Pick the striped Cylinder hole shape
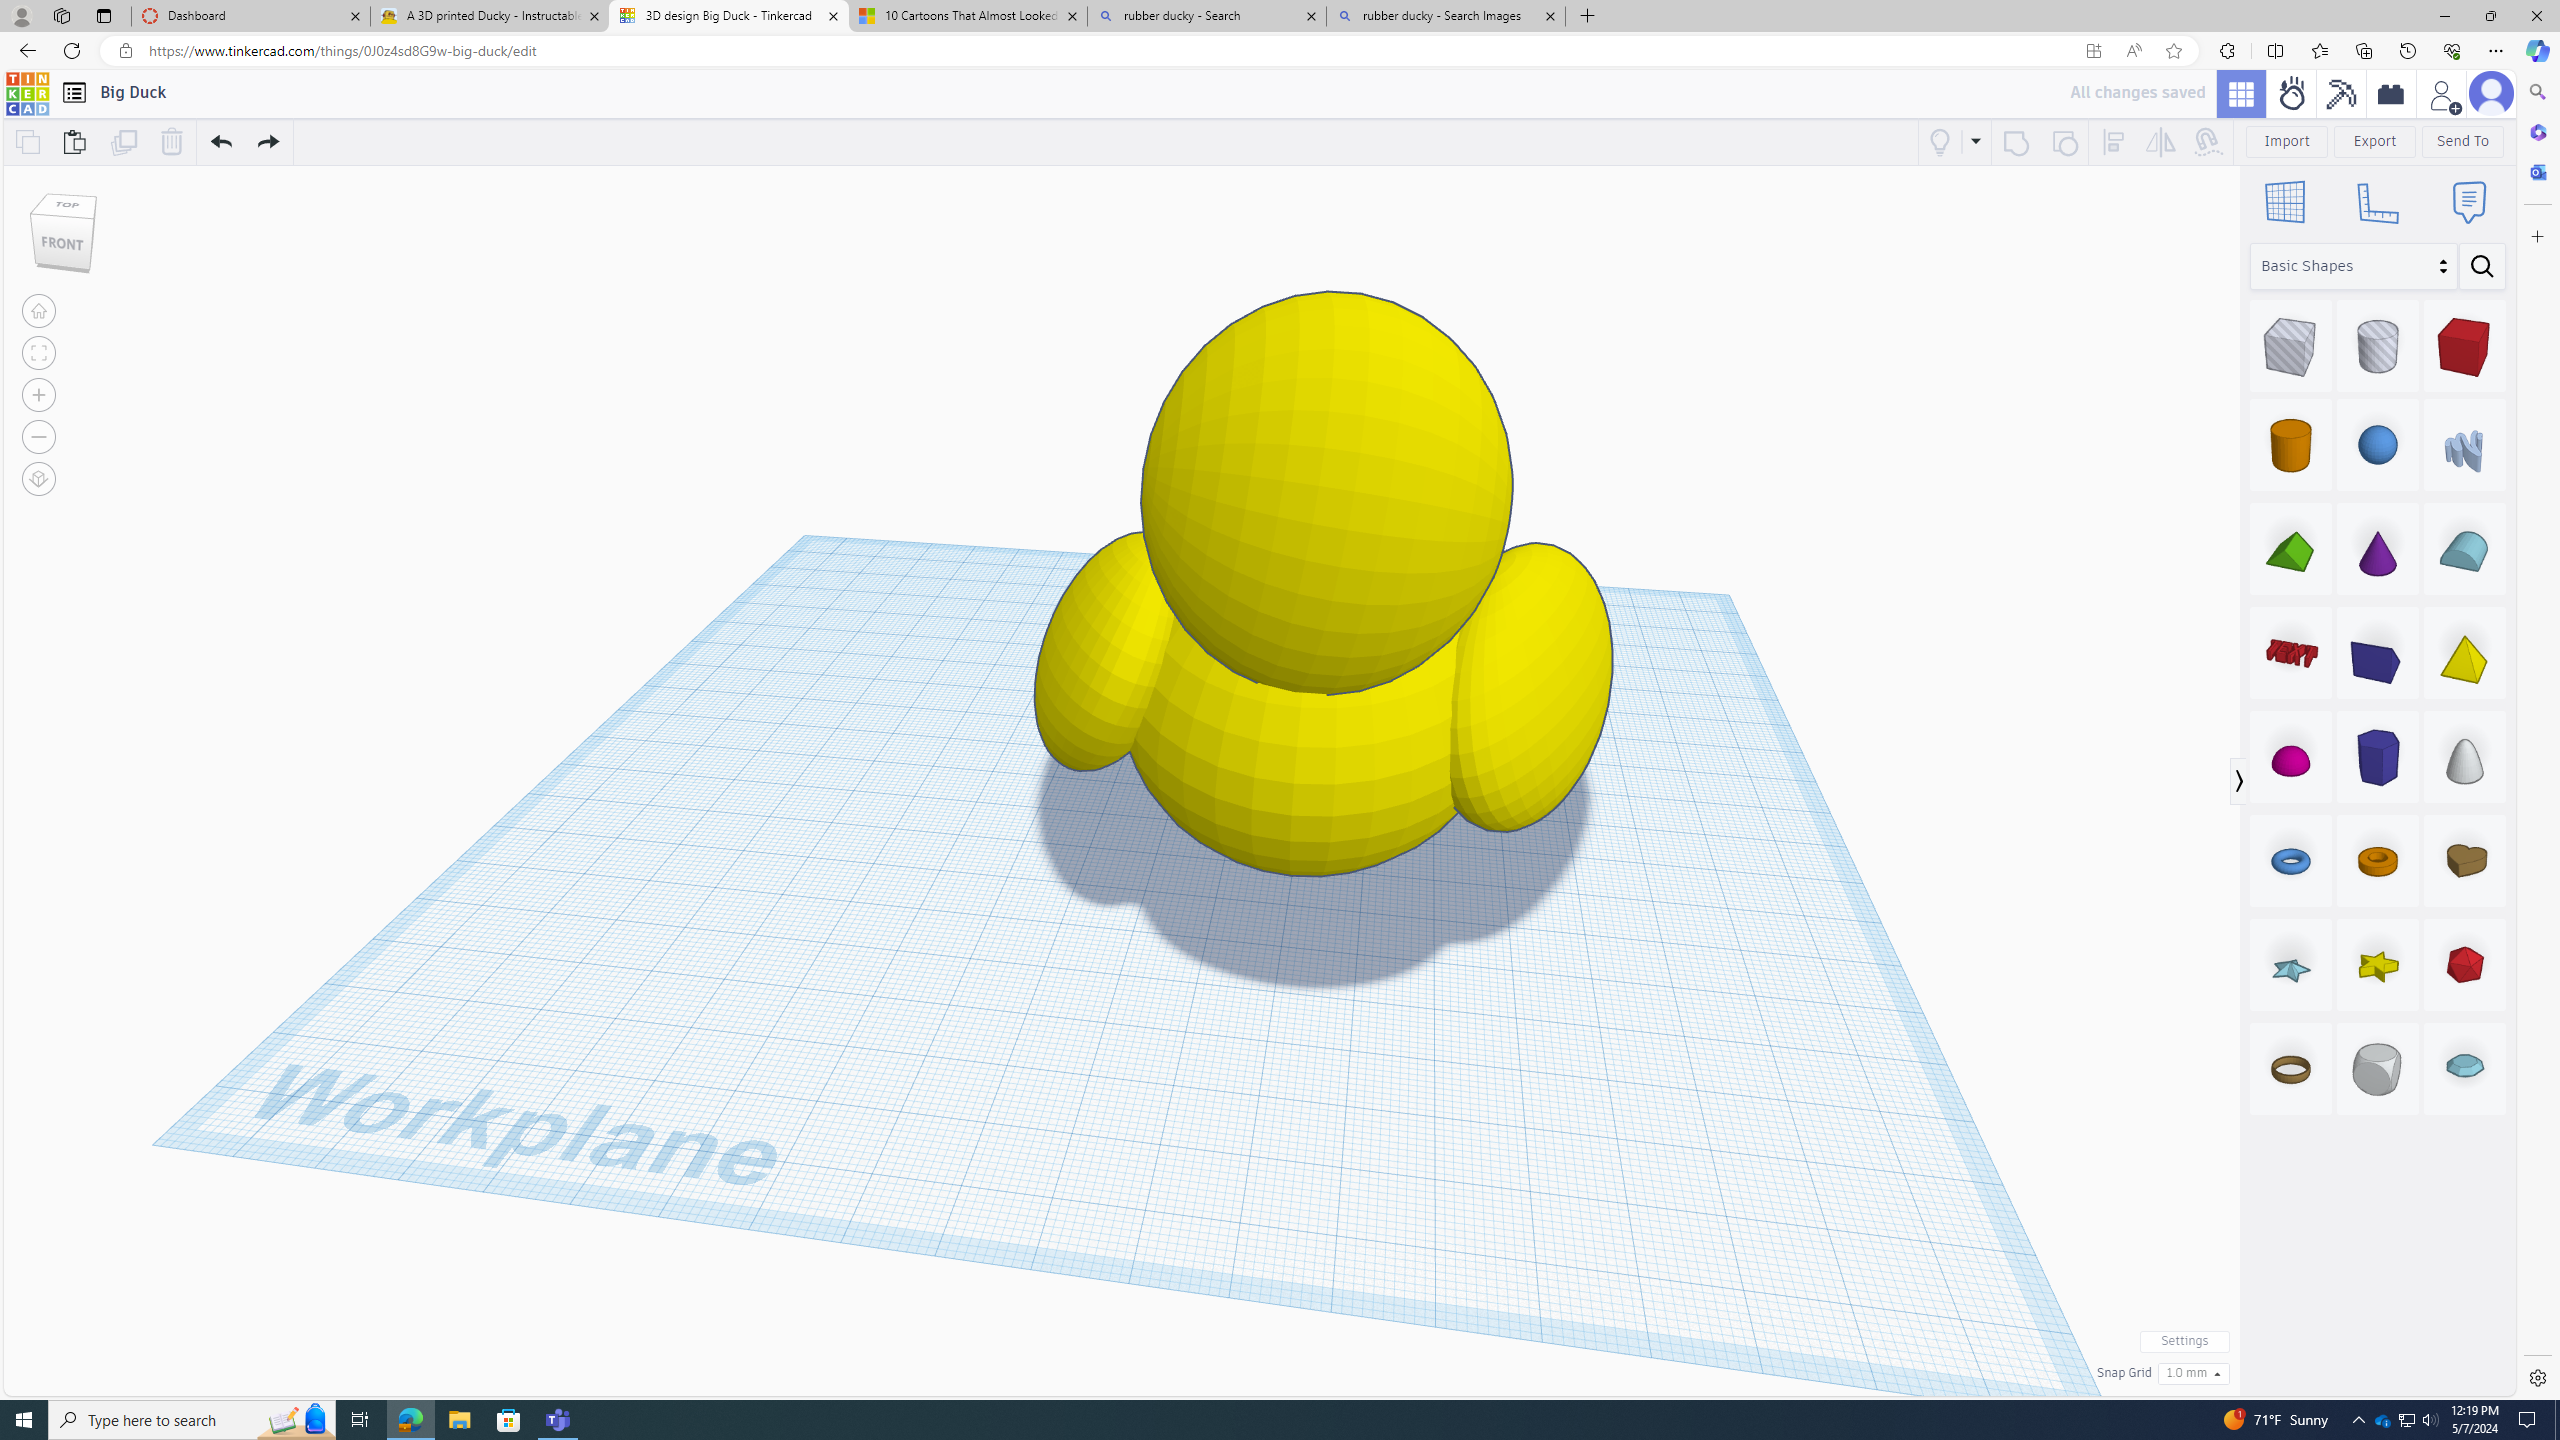 (x=2377, y=346)
